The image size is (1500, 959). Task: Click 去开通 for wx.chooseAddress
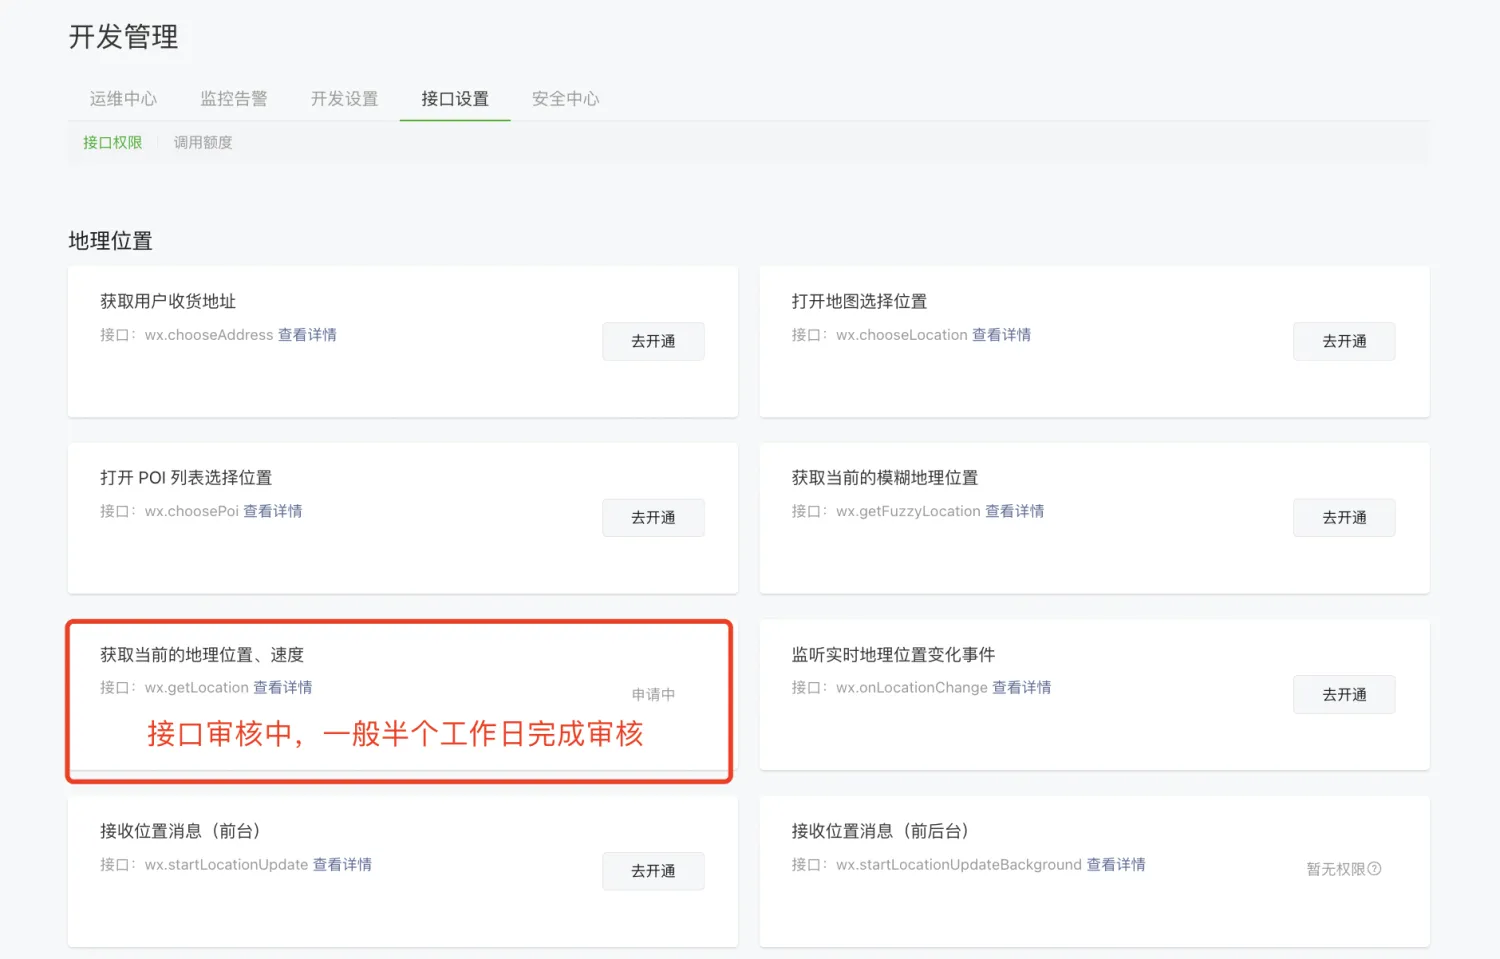653,342
